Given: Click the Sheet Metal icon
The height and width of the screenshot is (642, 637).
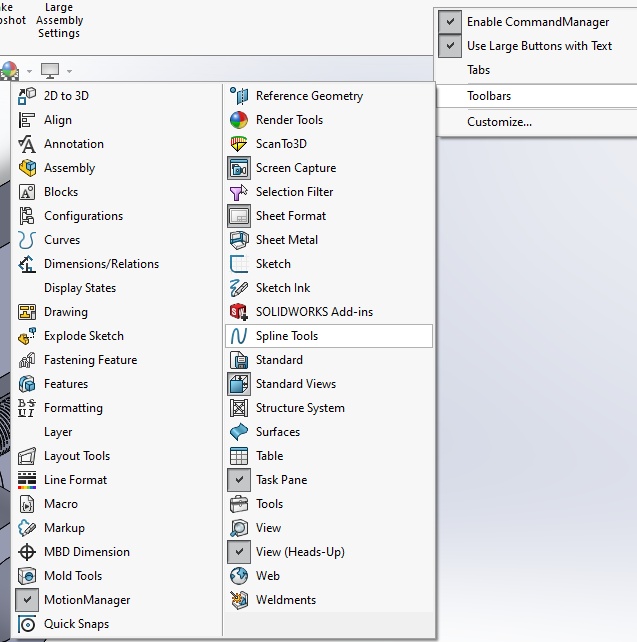Looking at the screenshot, I should [x=239, y=240].
